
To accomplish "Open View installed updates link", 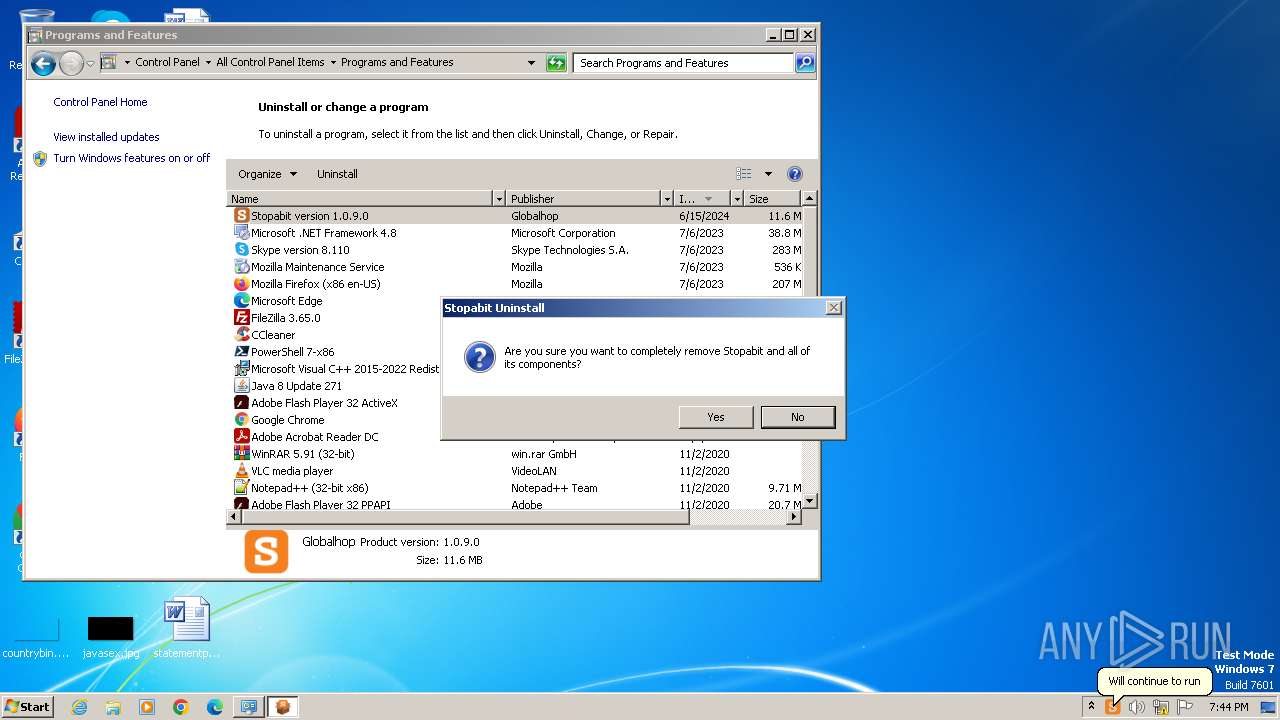I will click(106, 137).
